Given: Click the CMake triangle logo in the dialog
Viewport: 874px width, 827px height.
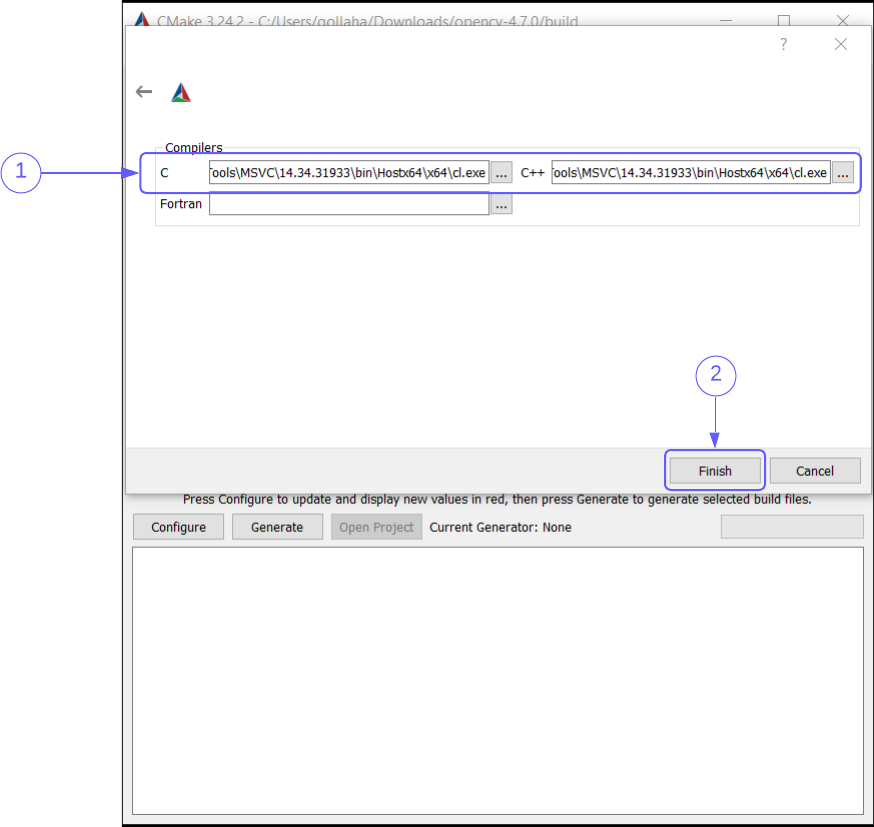Looking at the screenshot, I should pyautogui.click(x=181, y=91).
